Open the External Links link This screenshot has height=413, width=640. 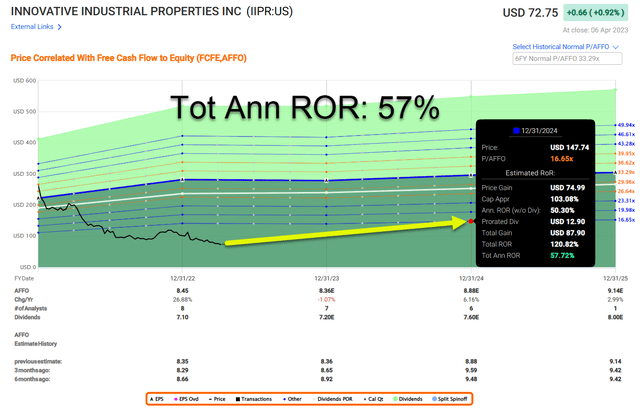click(x=32, y=27)
